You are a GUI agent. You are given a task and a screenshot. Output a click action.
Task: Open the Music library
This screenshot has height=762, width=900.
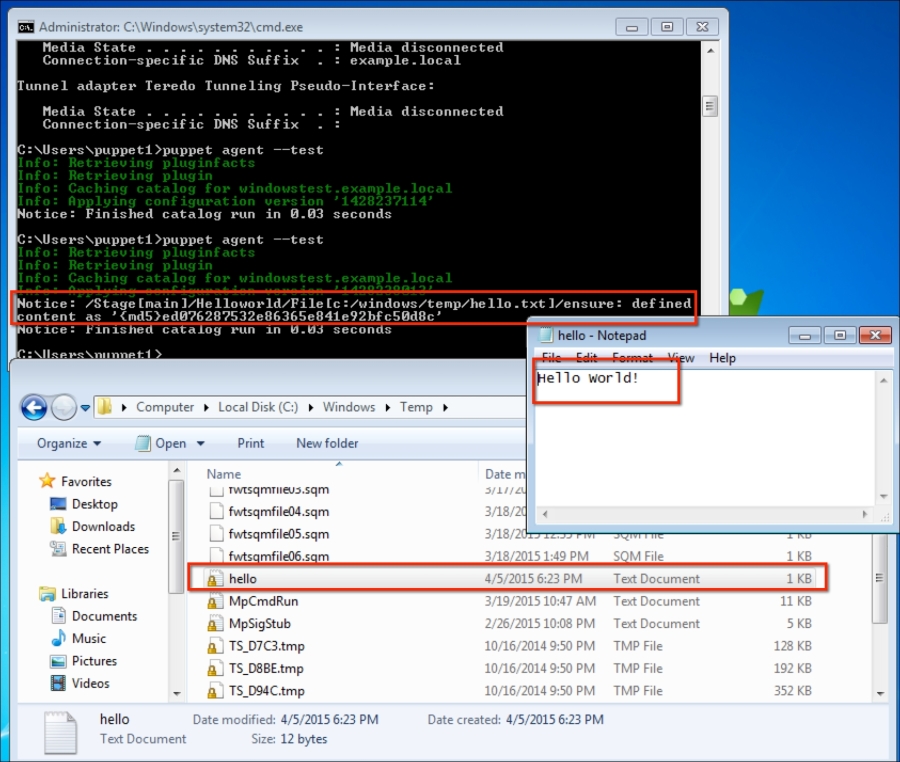point(88,638)
